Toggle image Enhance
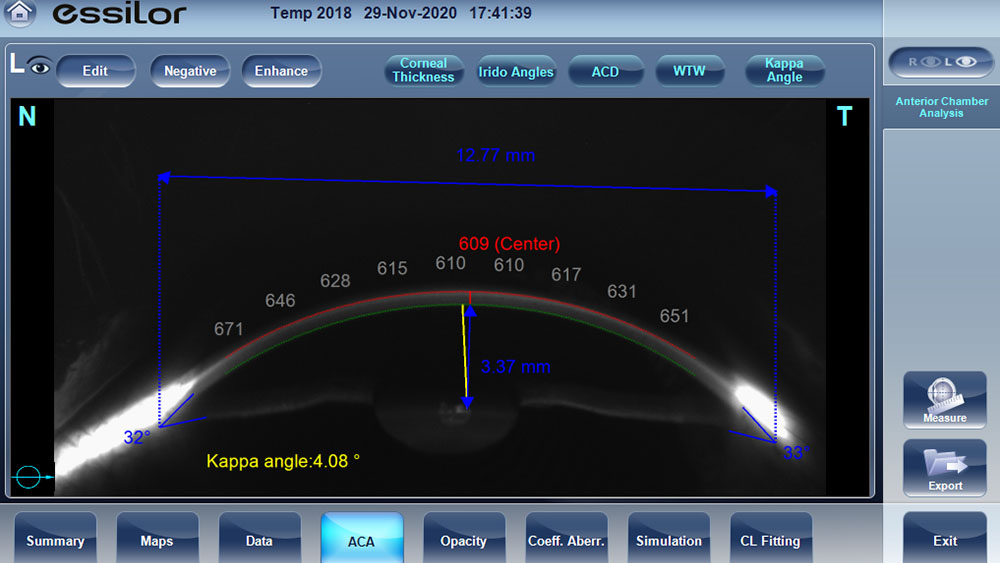 click(x=281, y=71)
